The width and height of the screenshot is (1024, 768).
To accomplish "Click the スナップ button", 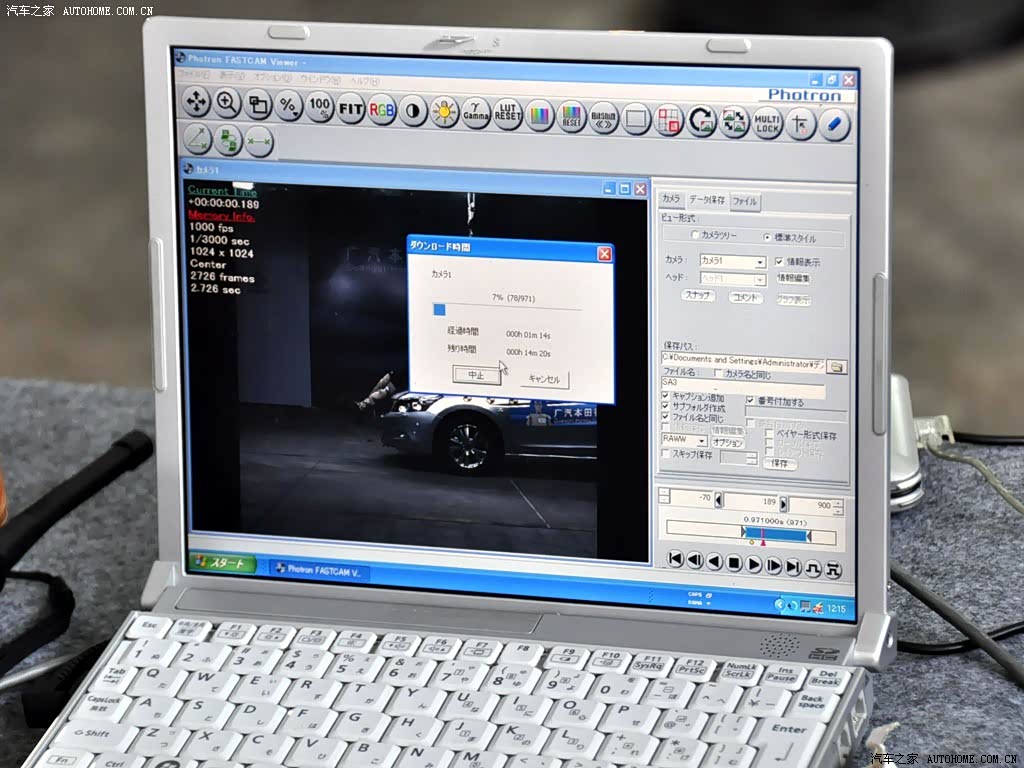I will pos(697,295).
